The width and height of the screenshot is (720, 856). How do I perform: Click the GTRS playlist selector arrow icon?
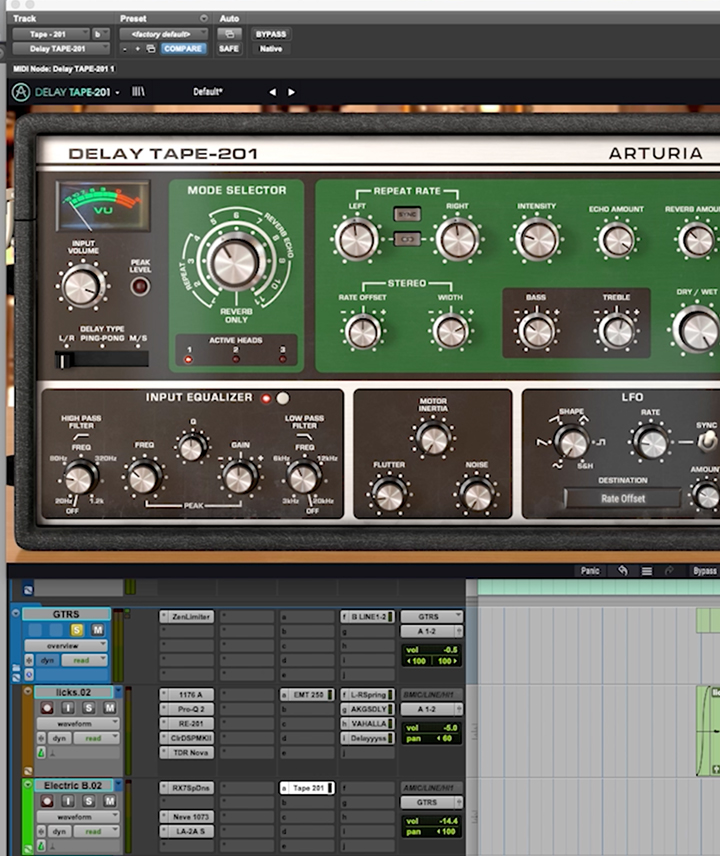coord(16,613)
